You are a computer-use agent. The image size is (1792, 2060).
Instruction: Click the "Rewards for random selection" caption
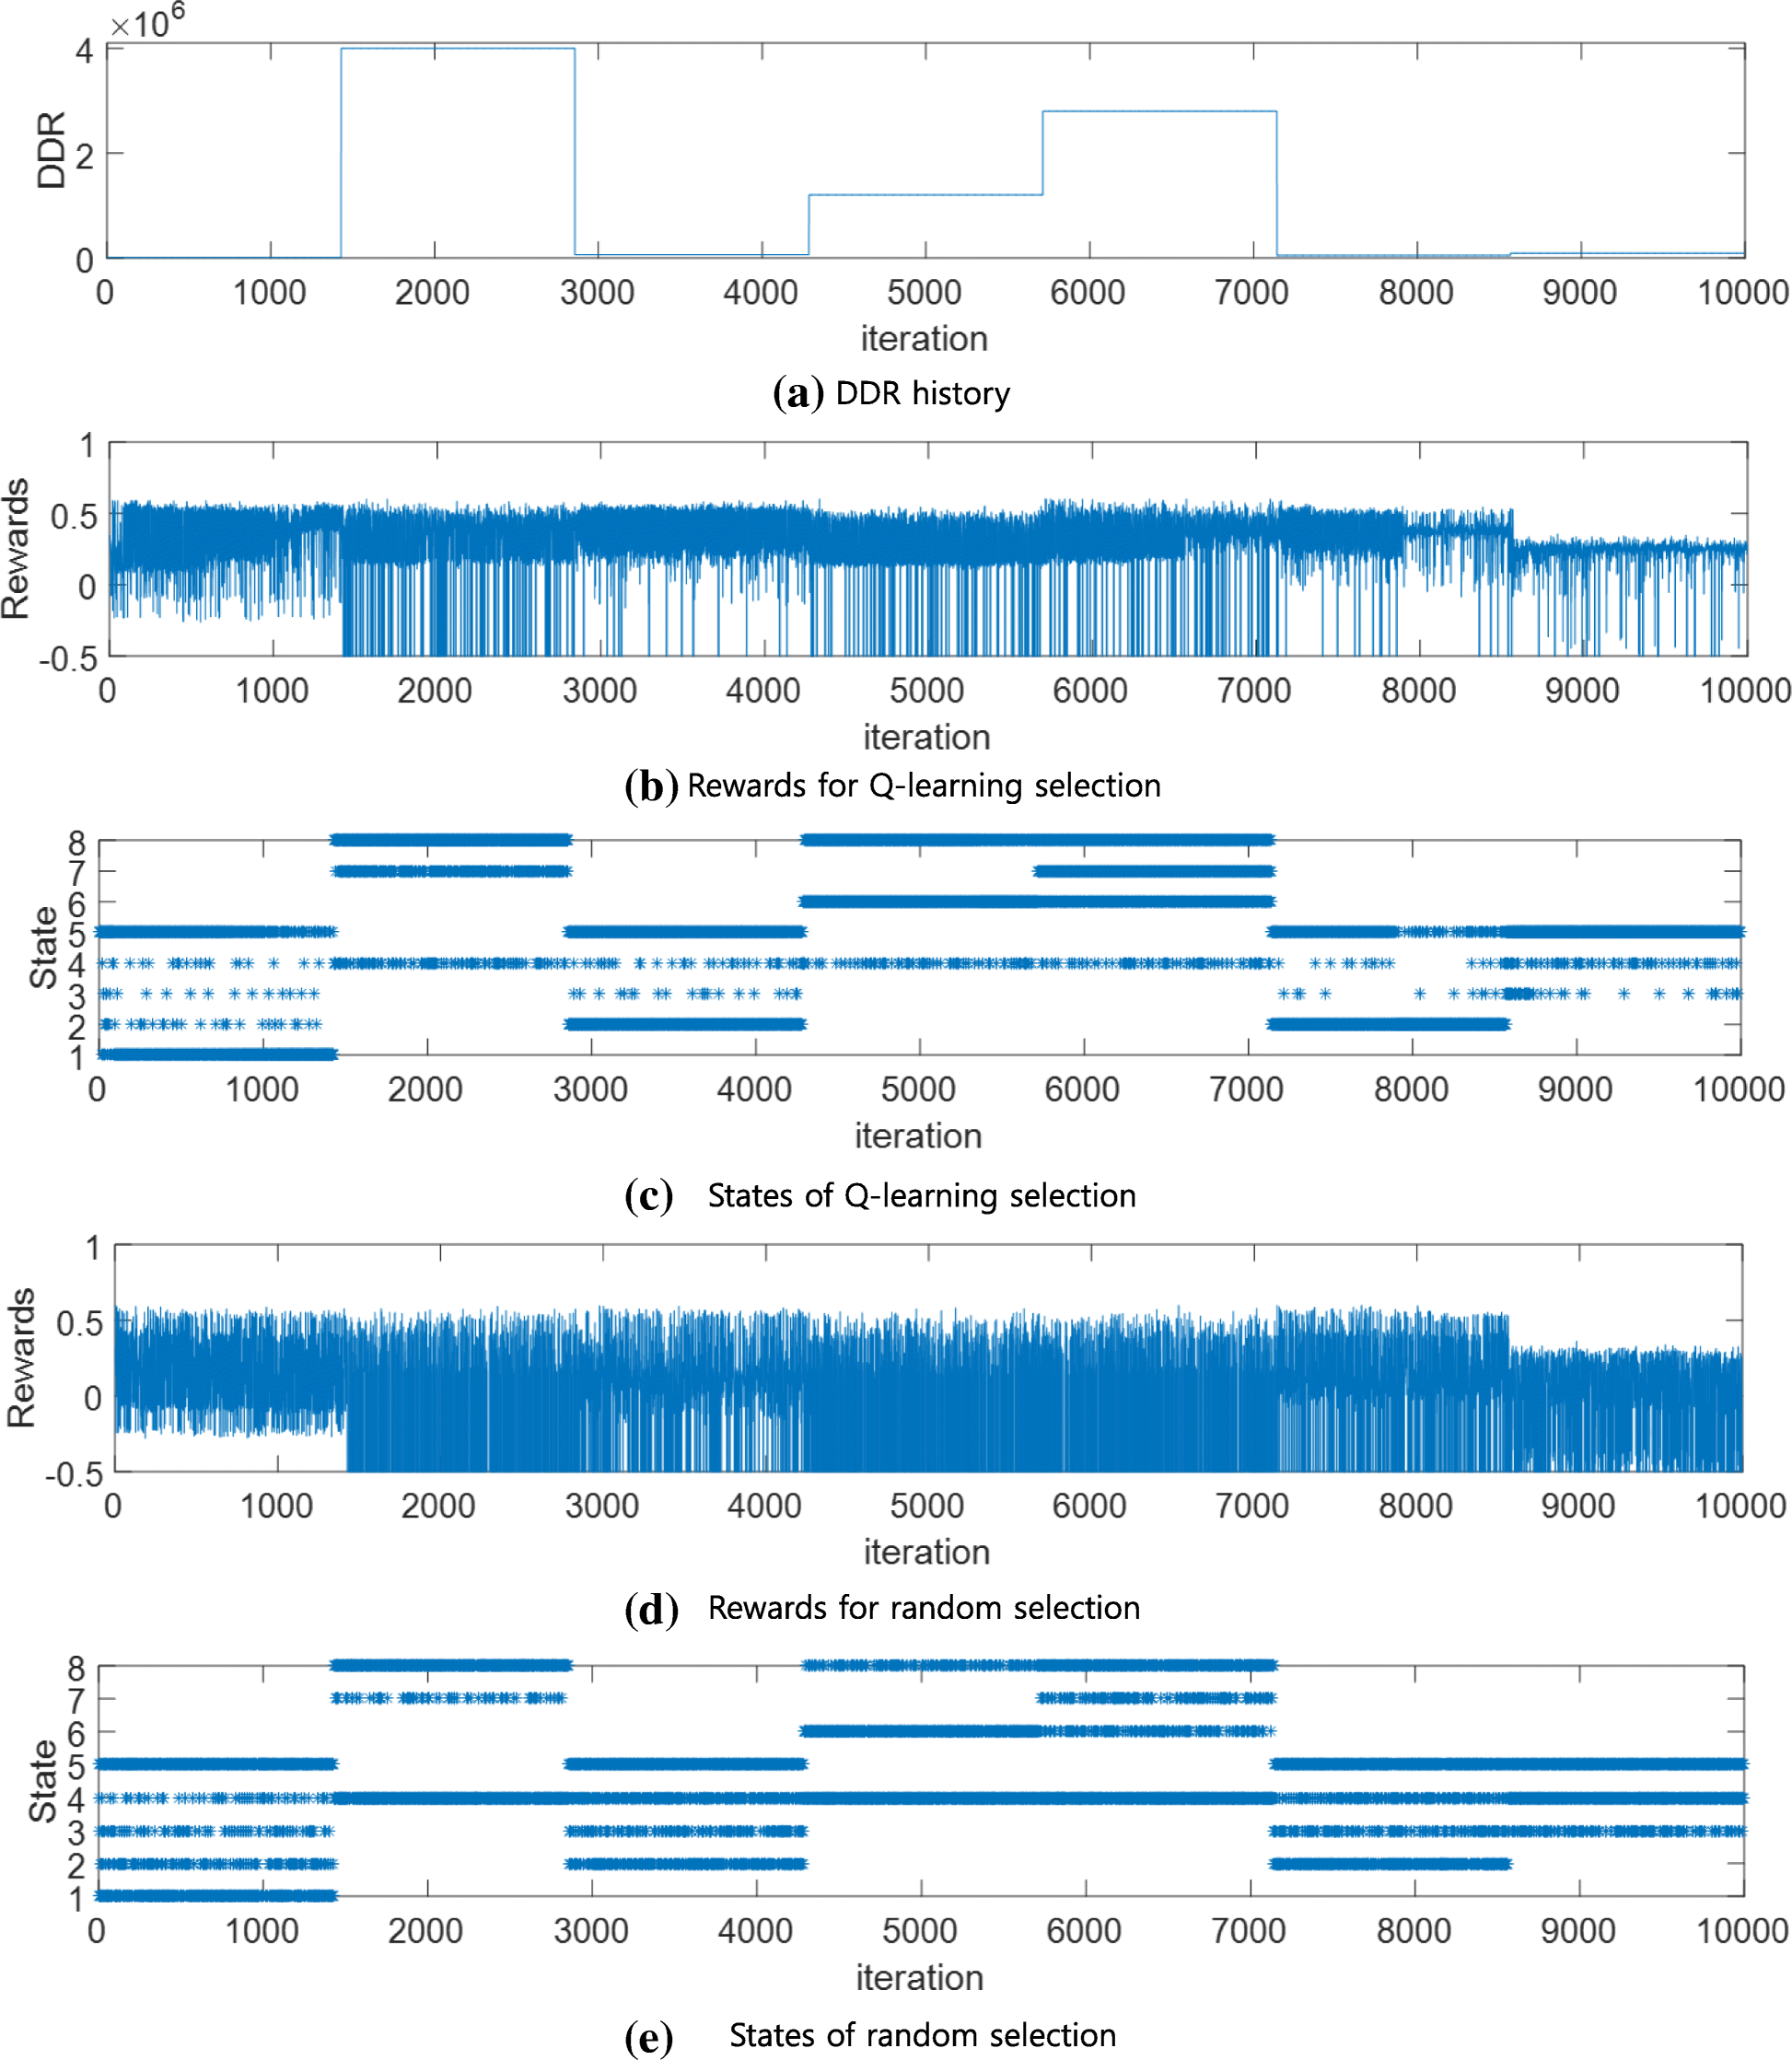coord(924,1607)
